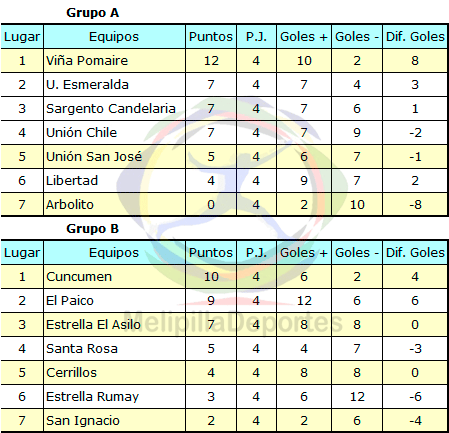The image size is (449, 433).
Task: Select the El Paico team cell
Action: (x=114, y=300)
